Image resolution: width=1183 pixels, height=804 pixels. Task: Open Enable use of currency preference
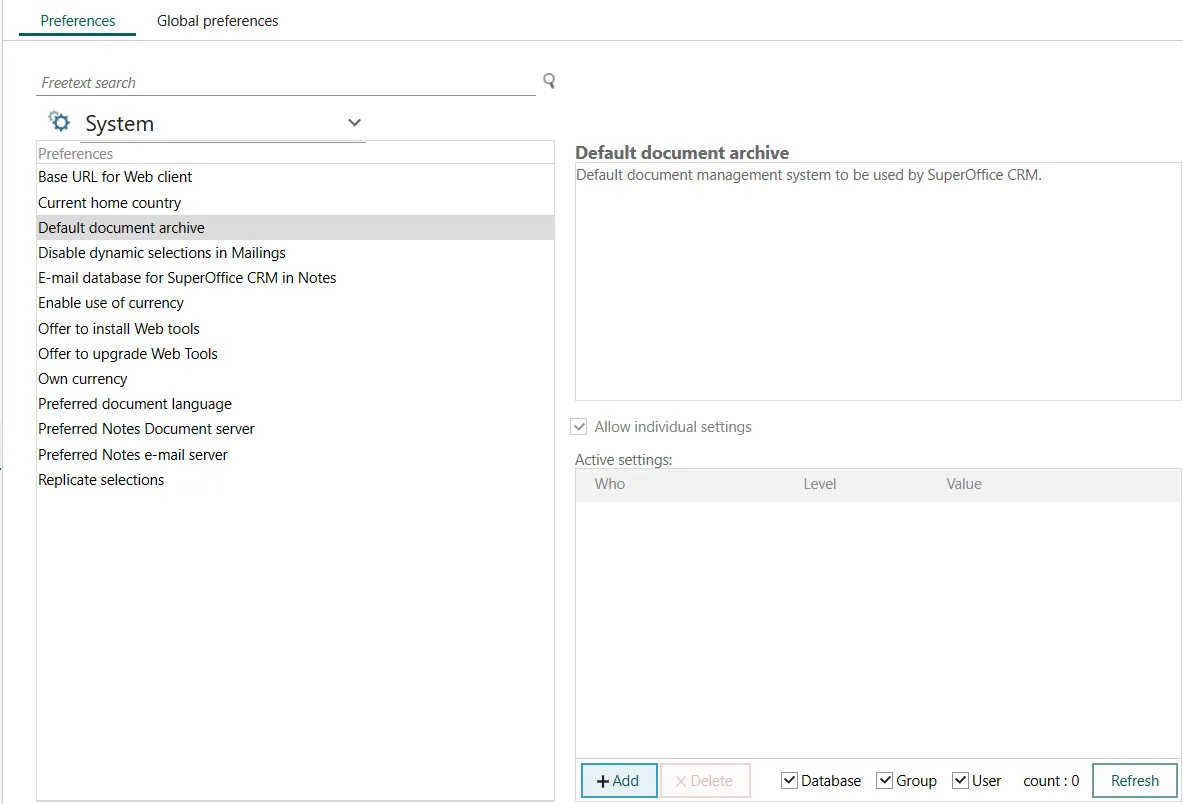111,303
